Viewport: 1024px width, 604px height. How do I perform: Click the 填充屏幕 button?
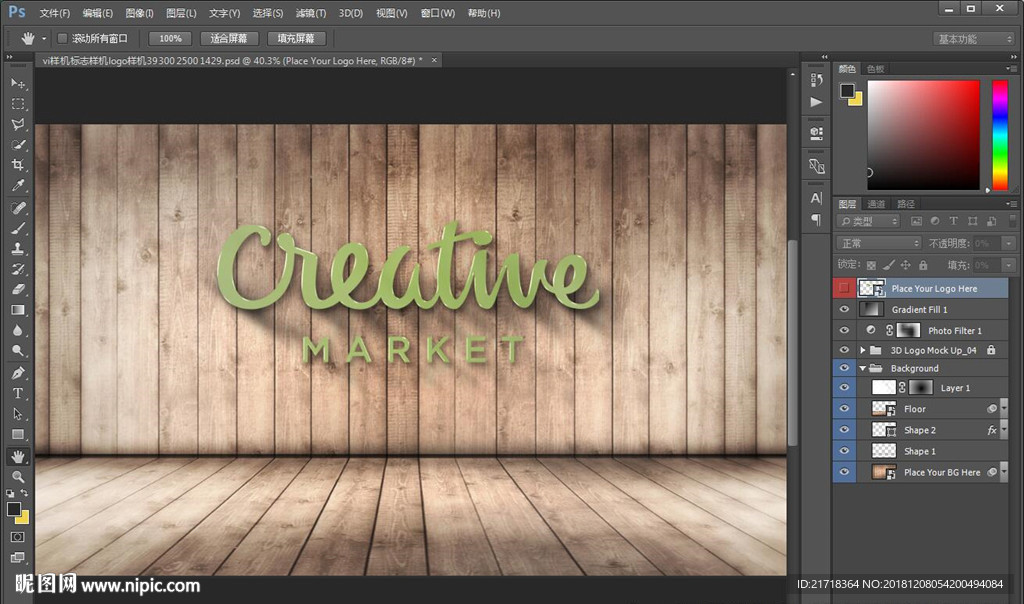296,38
